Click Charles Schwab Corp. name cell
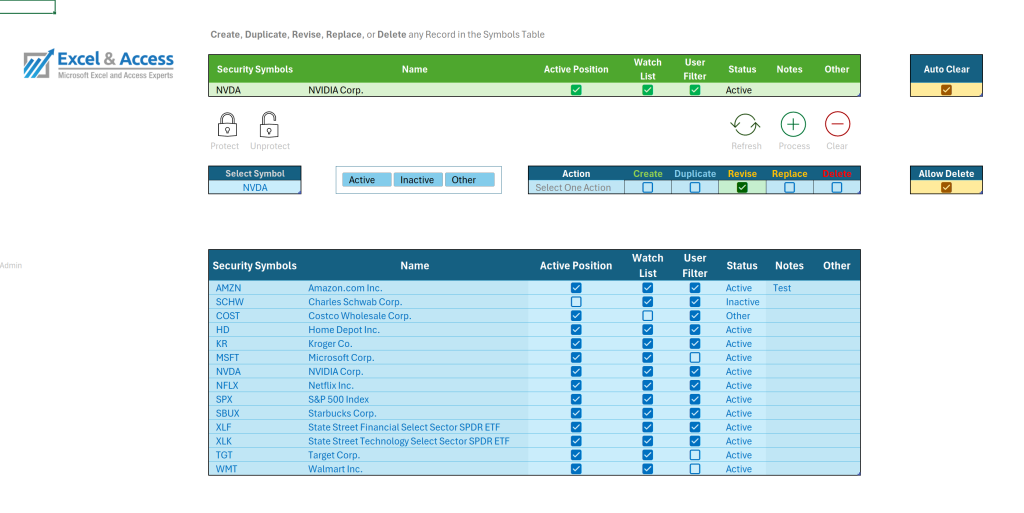The width and height of the screenshot is (1024, 513). coord(415,302)
